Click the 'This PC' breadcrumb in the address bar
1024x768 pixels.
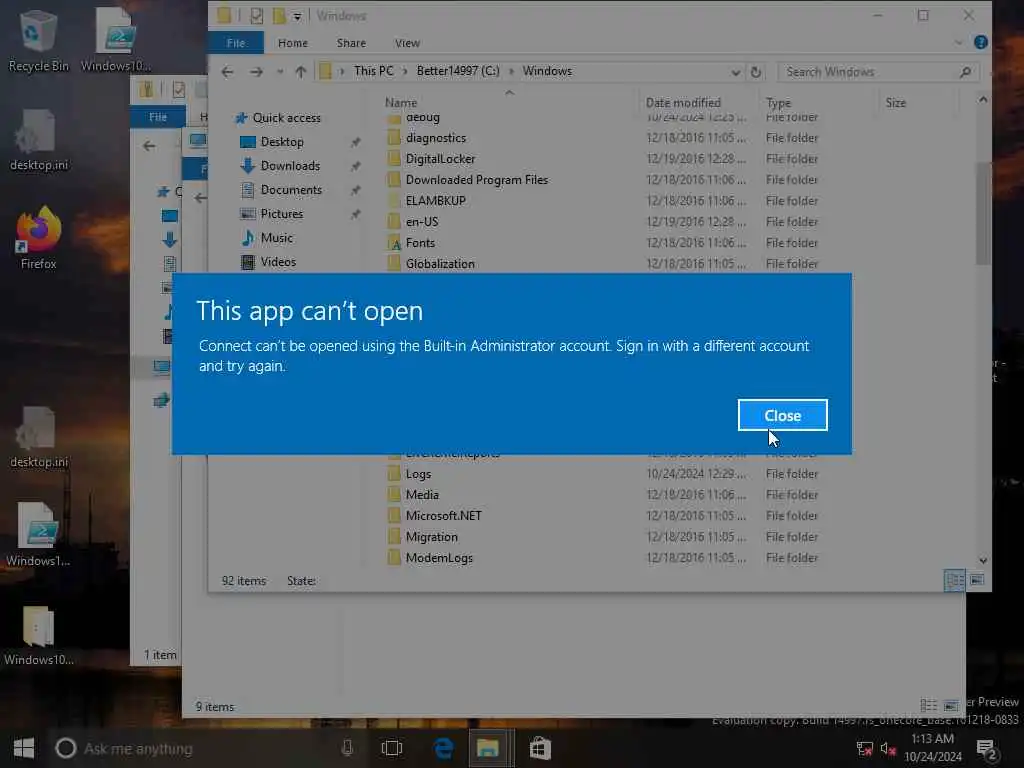point(374,71)
